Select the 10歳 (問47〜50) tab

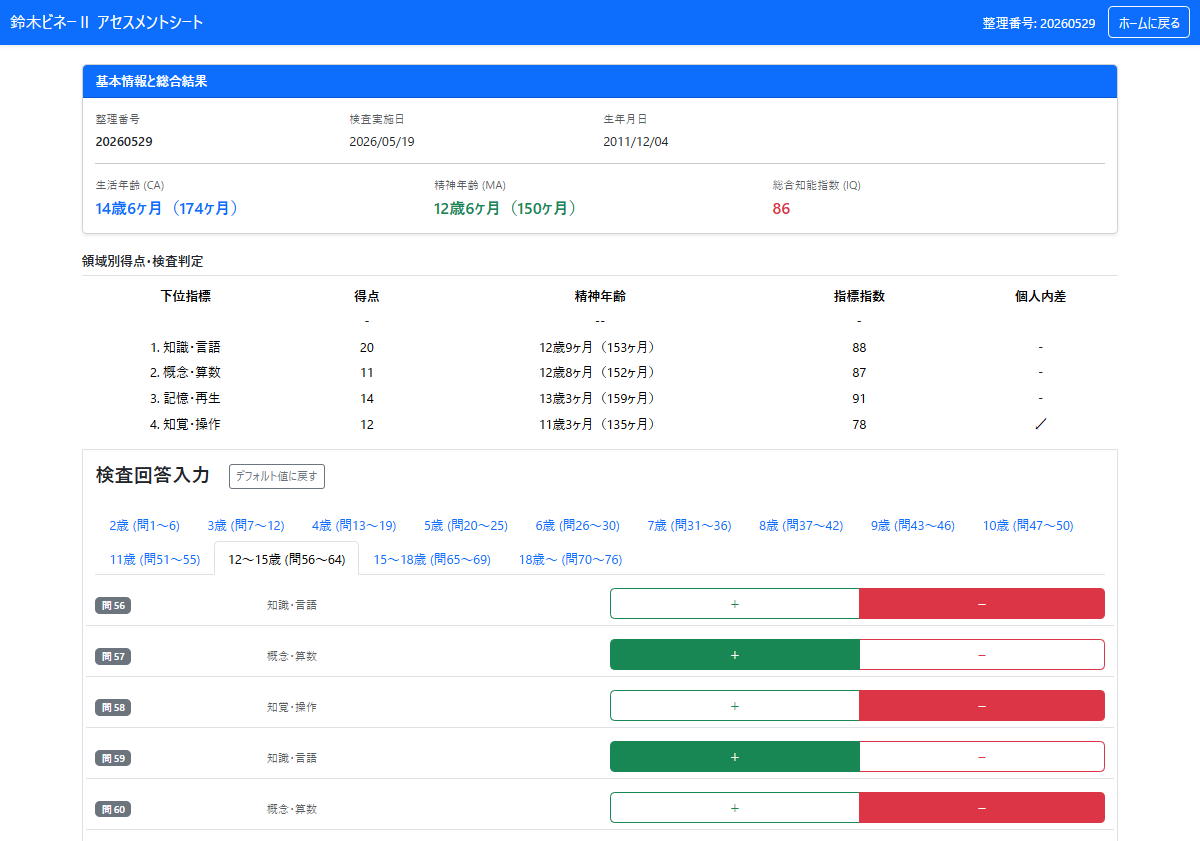[1028, 525]
